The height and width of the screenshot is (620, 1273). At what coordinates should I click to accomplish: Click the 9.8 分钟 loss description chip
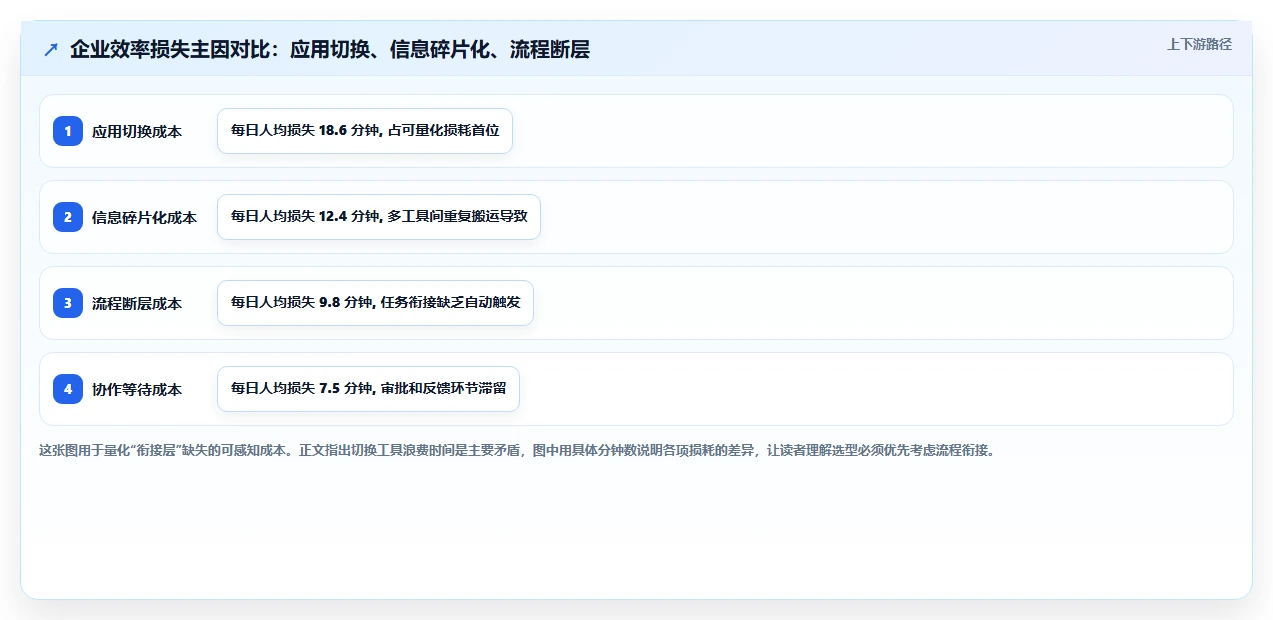pyautogui.click(x=375, y=303)
